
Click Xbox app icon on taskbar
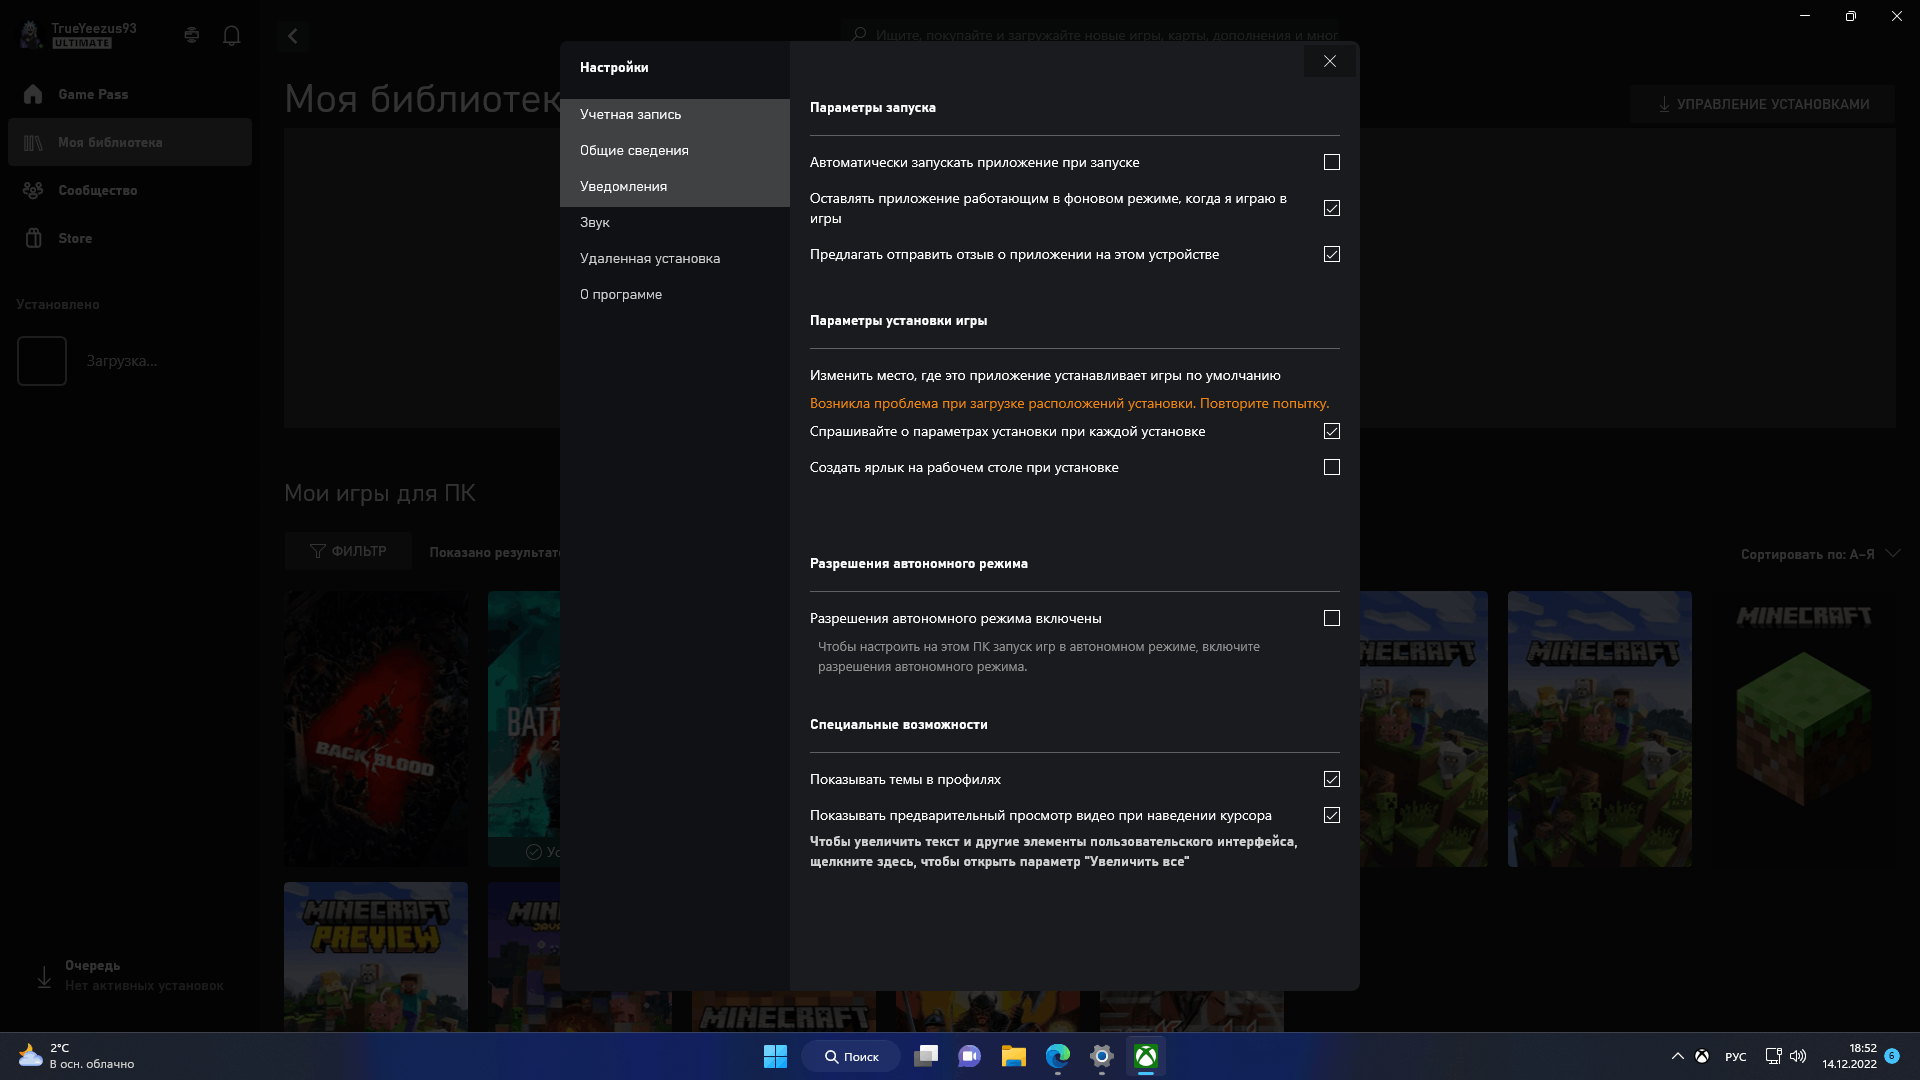(1146, 1056)
